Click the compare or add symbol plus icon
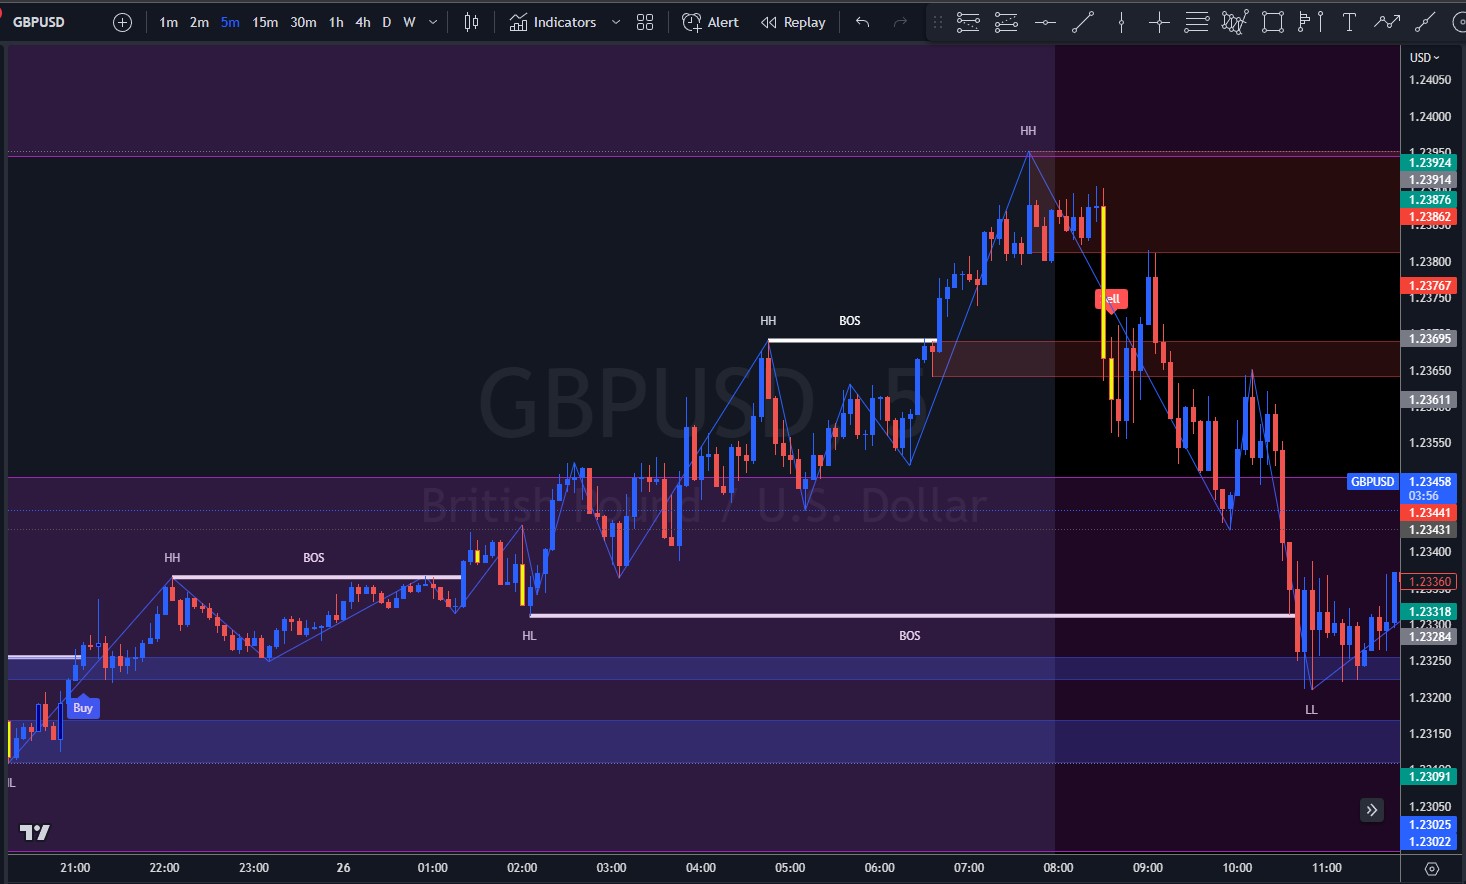Screen dimensions: 1466x884 [122, 22]
